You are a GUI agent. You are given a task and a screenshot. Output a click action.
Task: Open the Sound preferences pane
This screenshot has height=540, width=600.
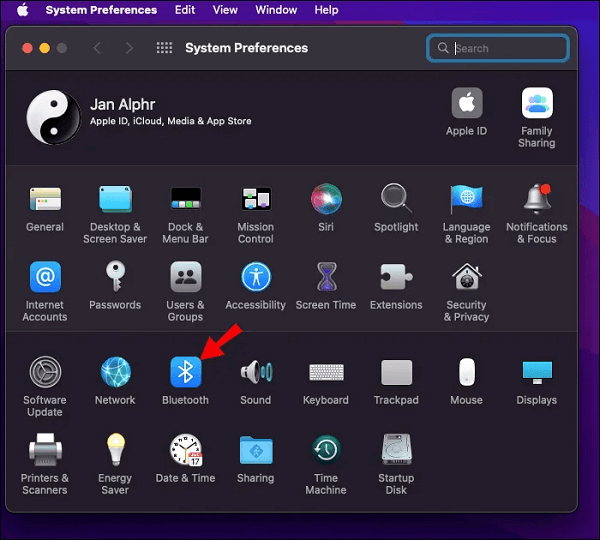pyautogui.click(x=255, y=373)
